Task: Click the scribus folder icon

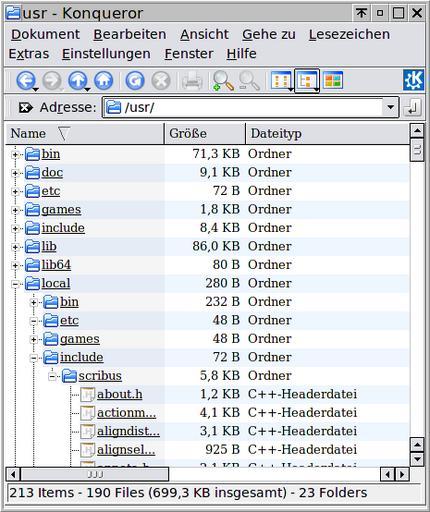Action: point(69,376)
